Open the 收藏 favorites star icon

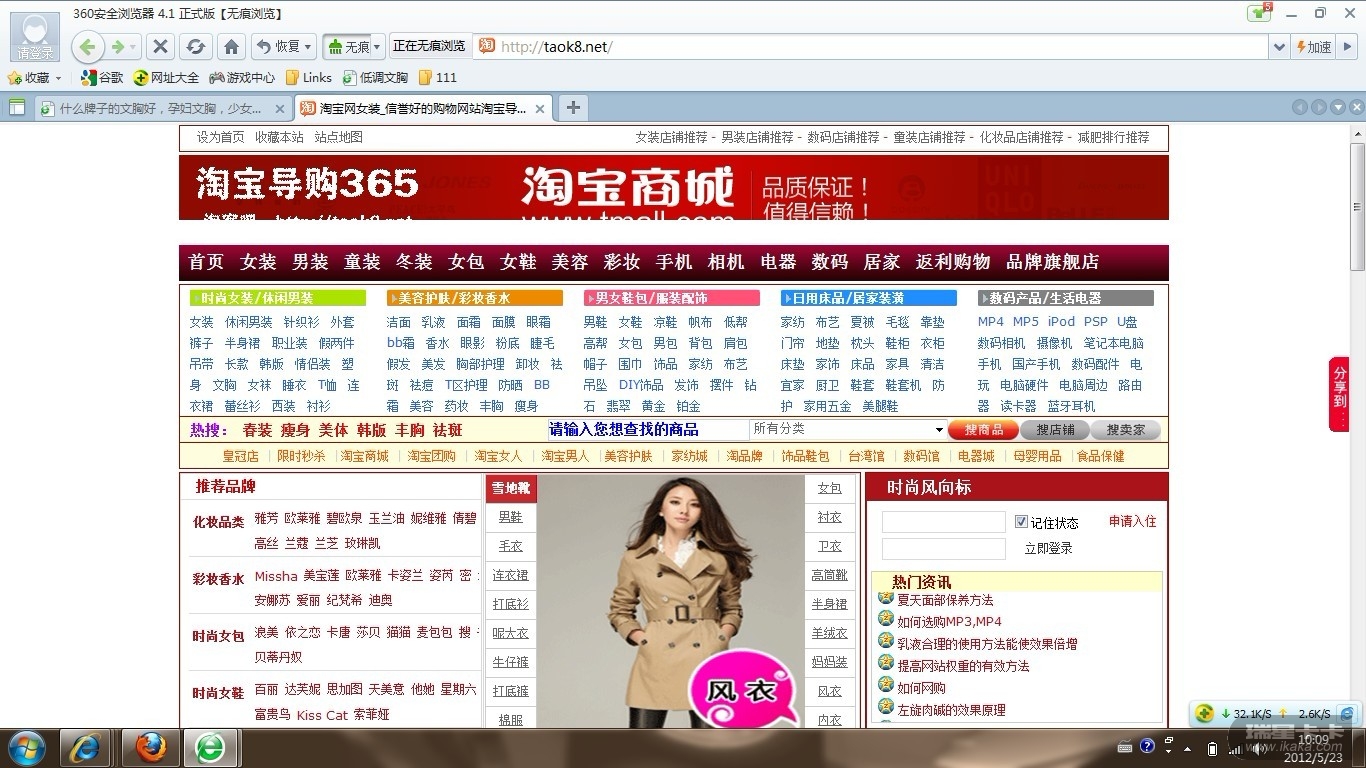[x=15, y=77]
